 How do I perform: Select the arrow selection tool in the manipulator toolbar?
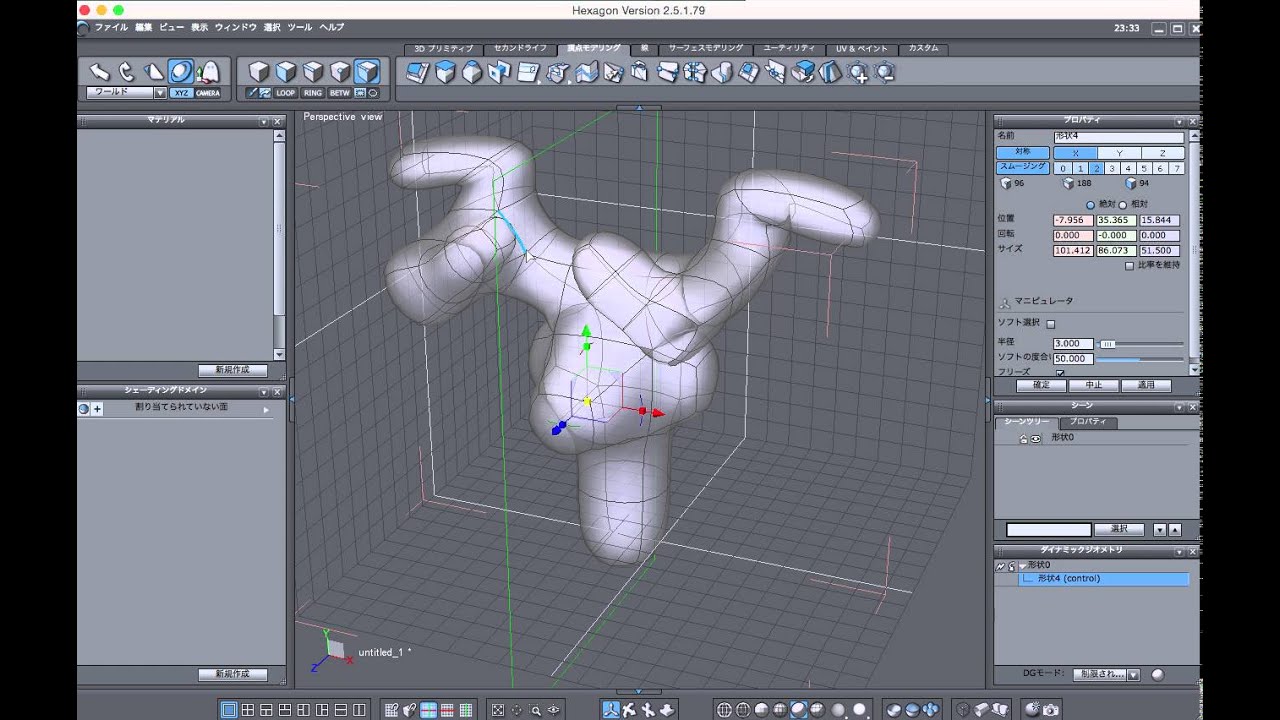tap(99, 71)
